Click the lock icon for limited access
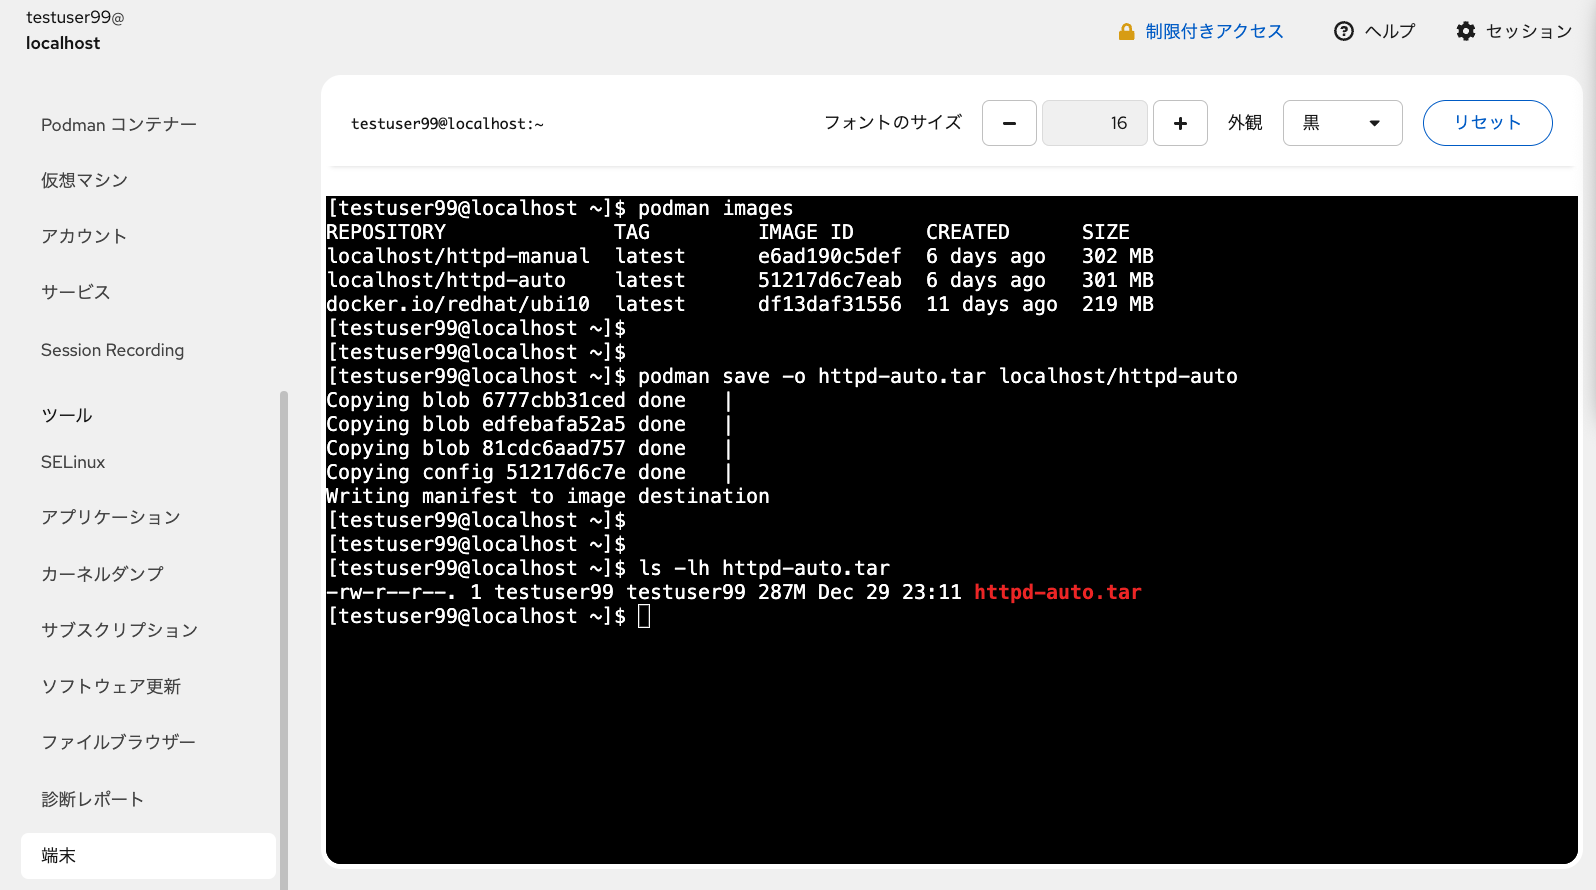The width and height of the screenshot is (1596, 890). pos(1126,32)
